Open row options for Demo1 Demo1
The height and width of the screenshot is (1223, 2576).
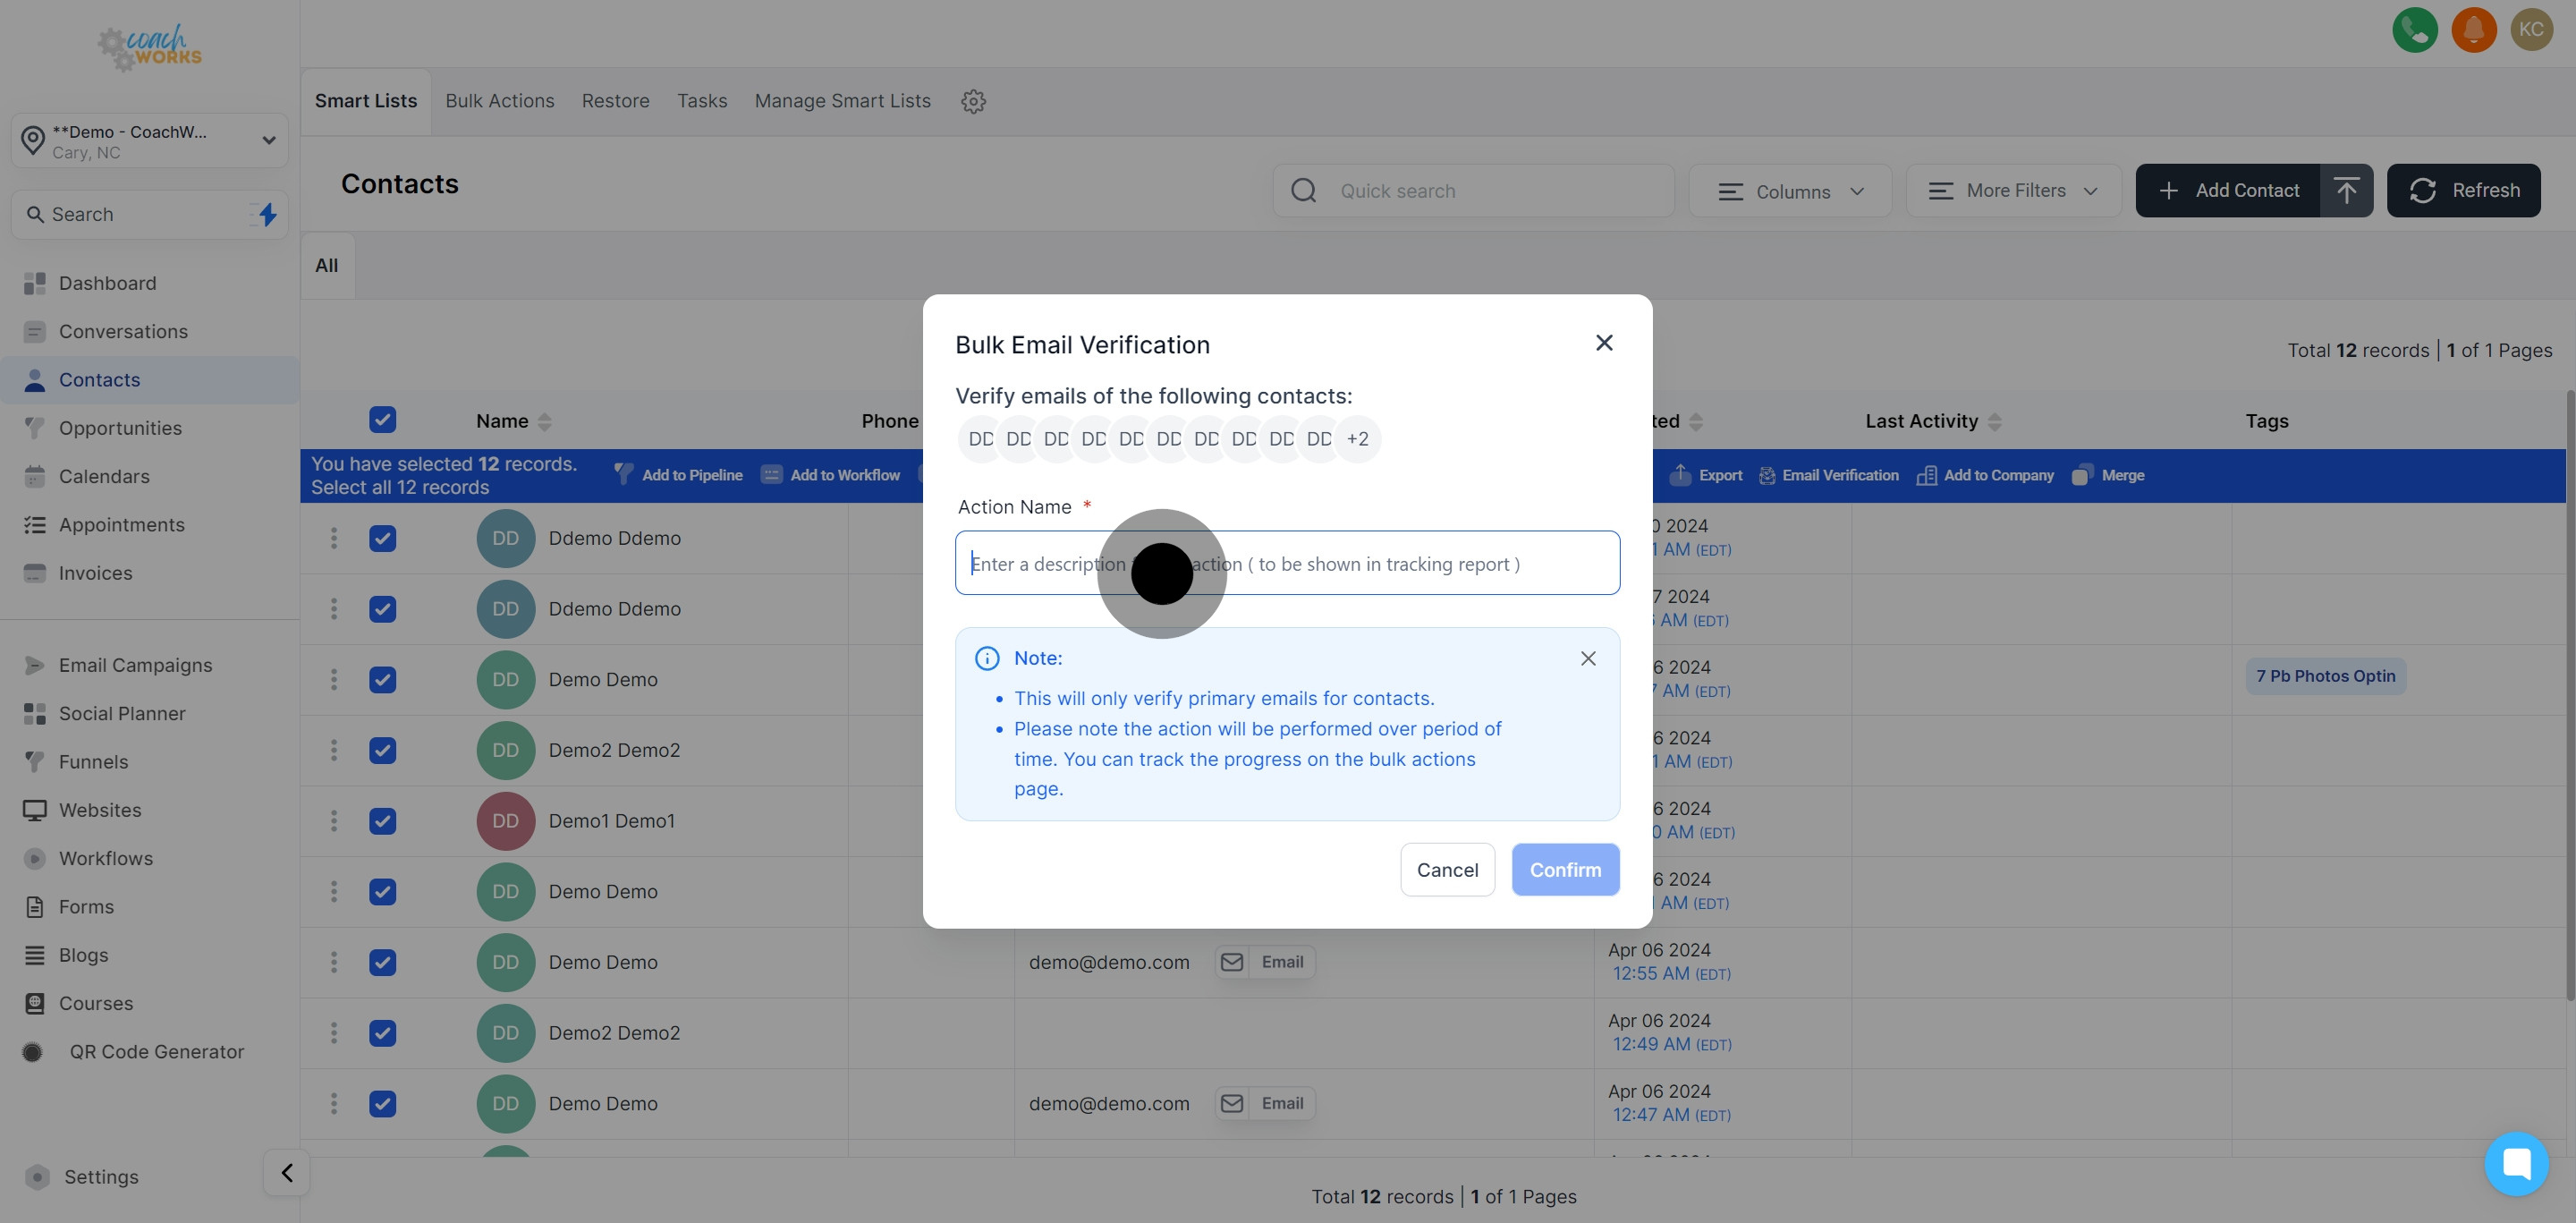(x=334, y=821)
